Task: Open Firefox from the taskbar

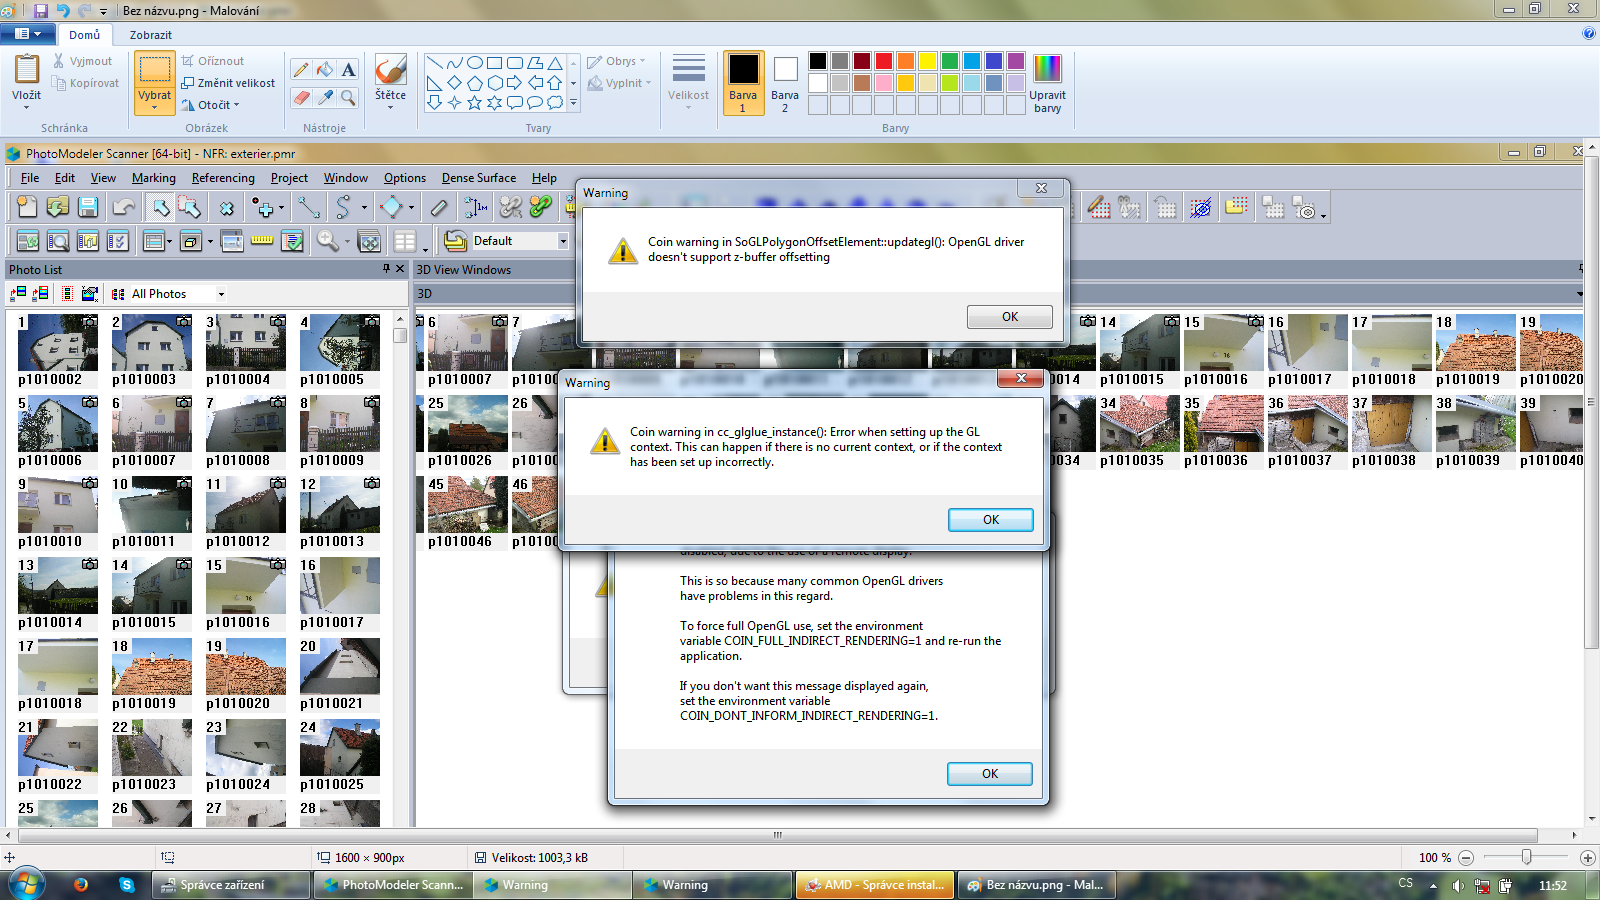Action: point(80,885)
